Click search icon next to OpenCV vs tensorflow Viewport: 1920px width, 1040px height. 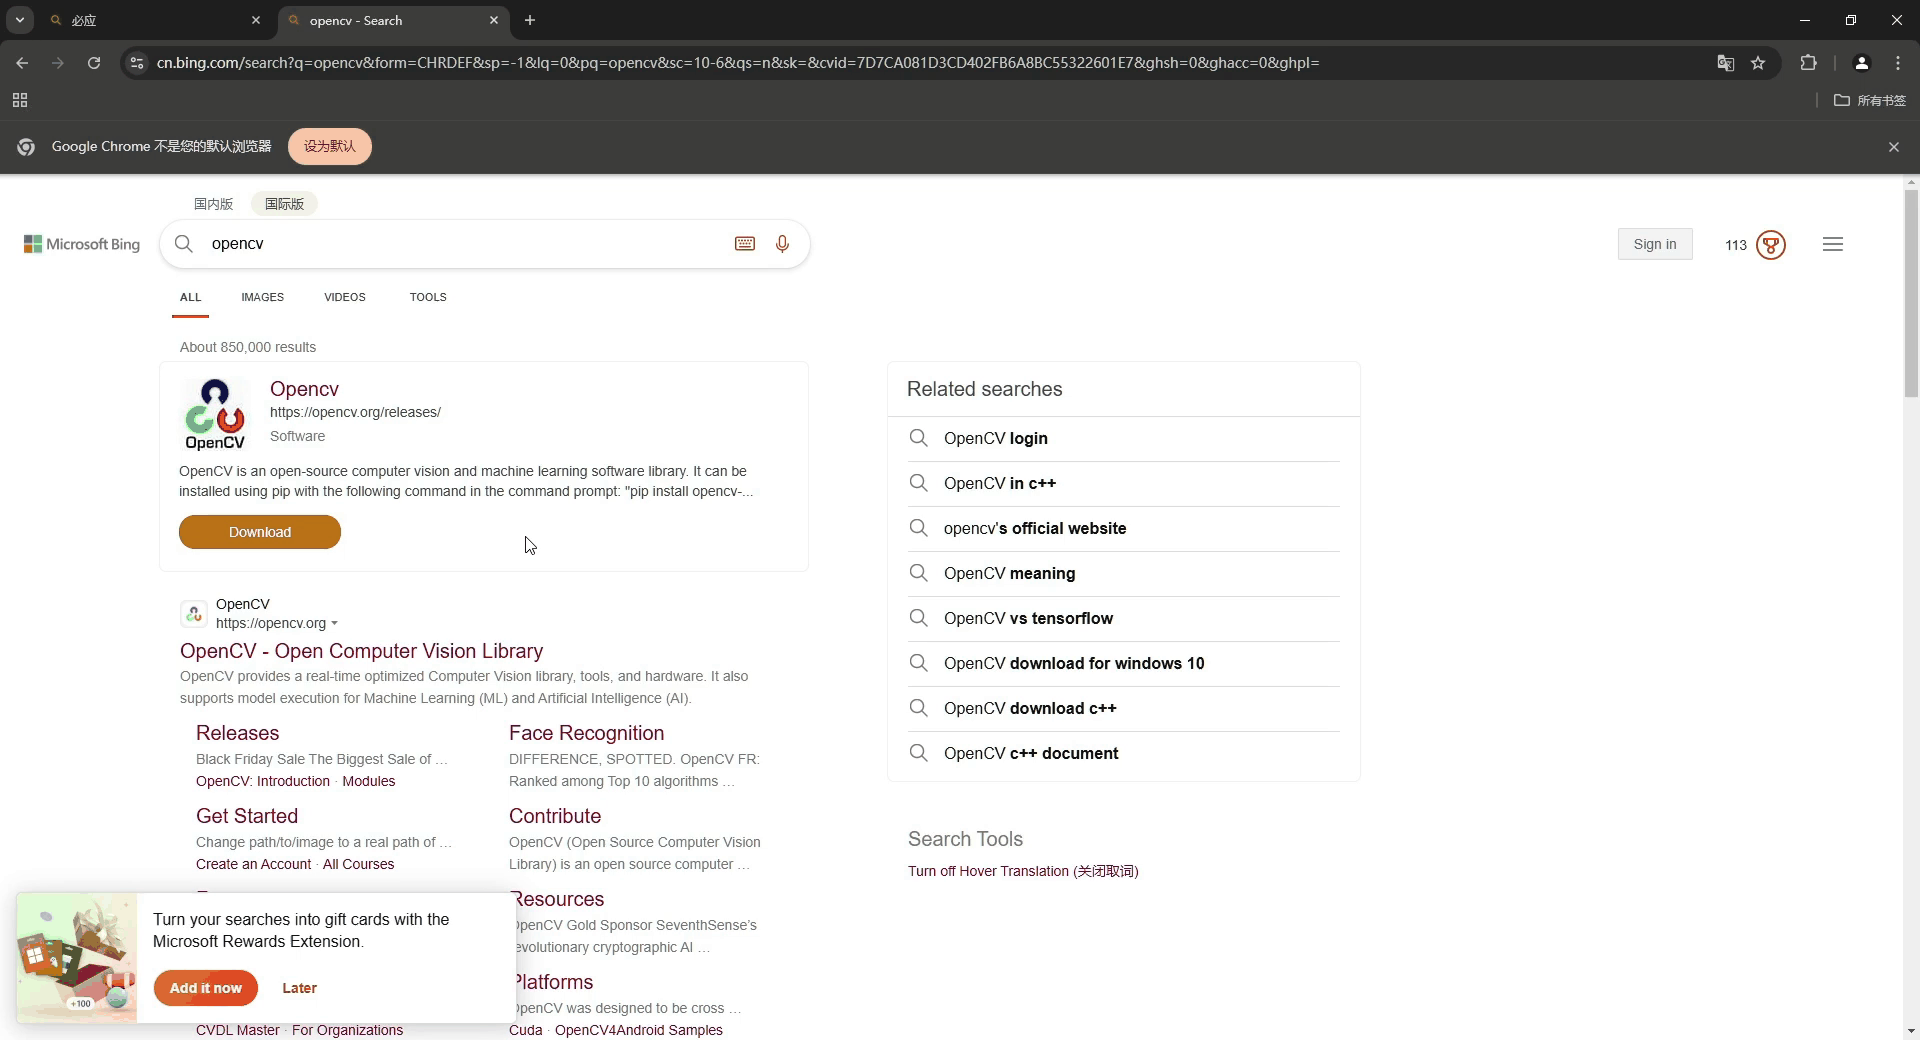tap(918, 618)
